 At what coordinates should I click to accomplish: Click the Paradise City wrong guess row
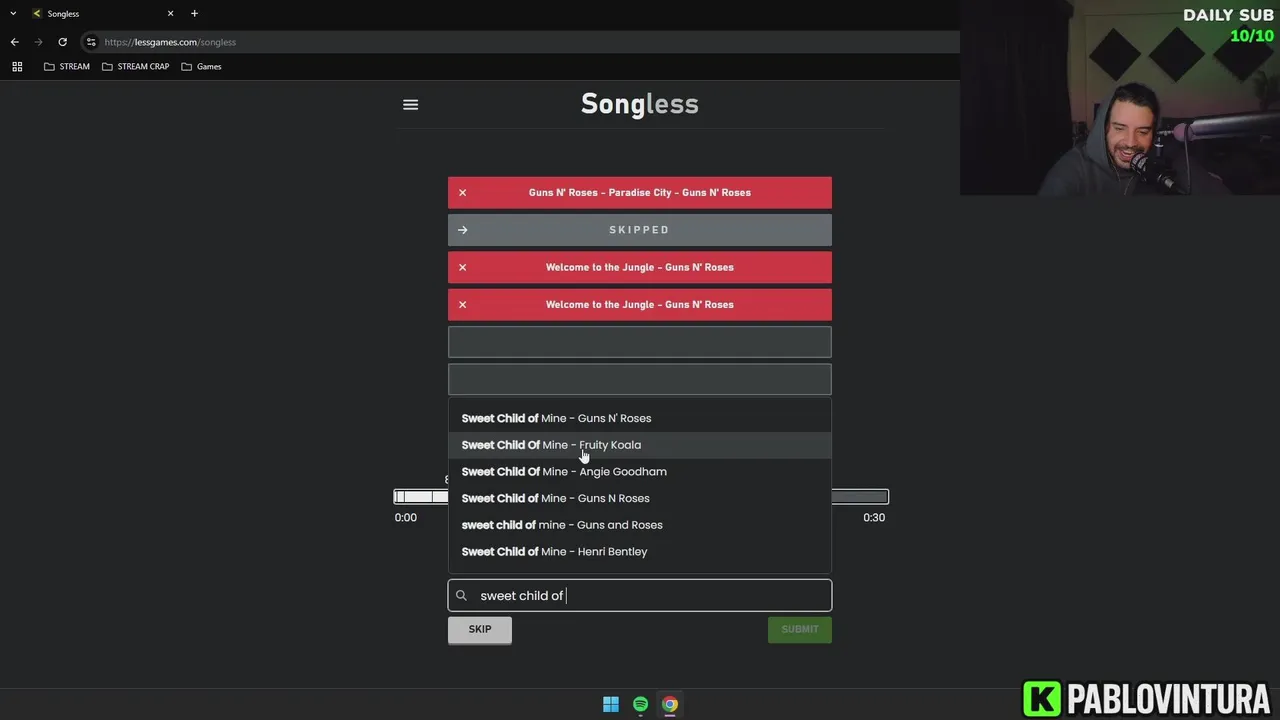coord(640,192)
